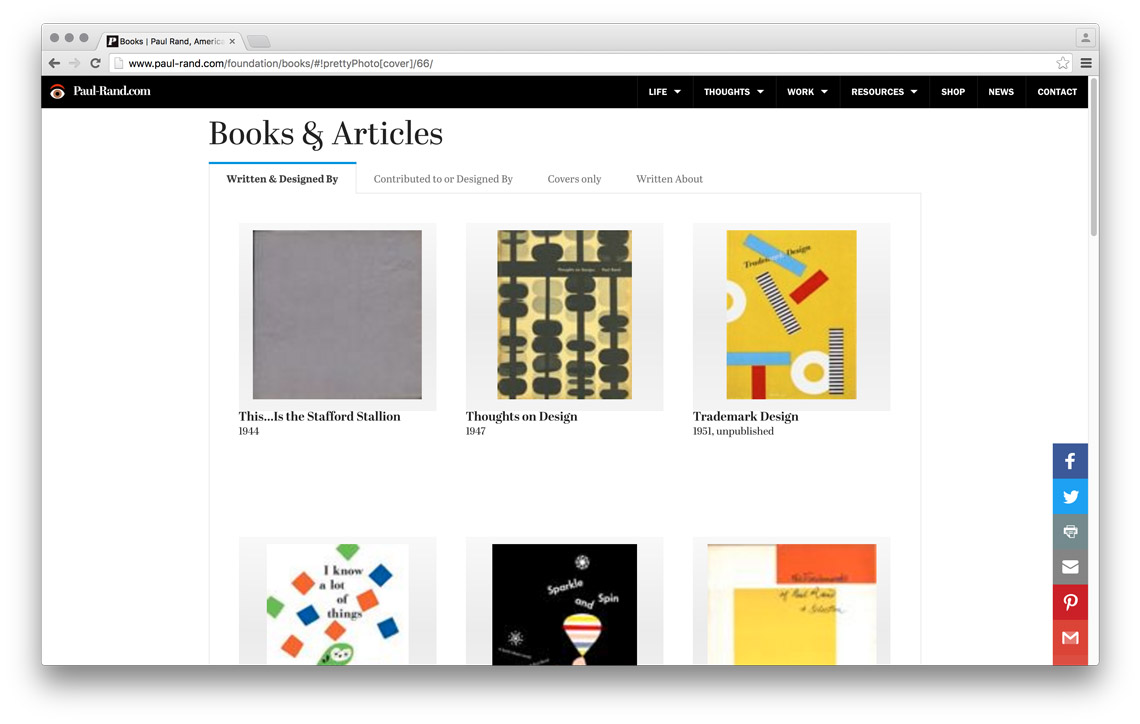This screenshot has width=1140, height=724.
Task: Pin page with Pinterest icon
Action: (x=1070, y=602)
